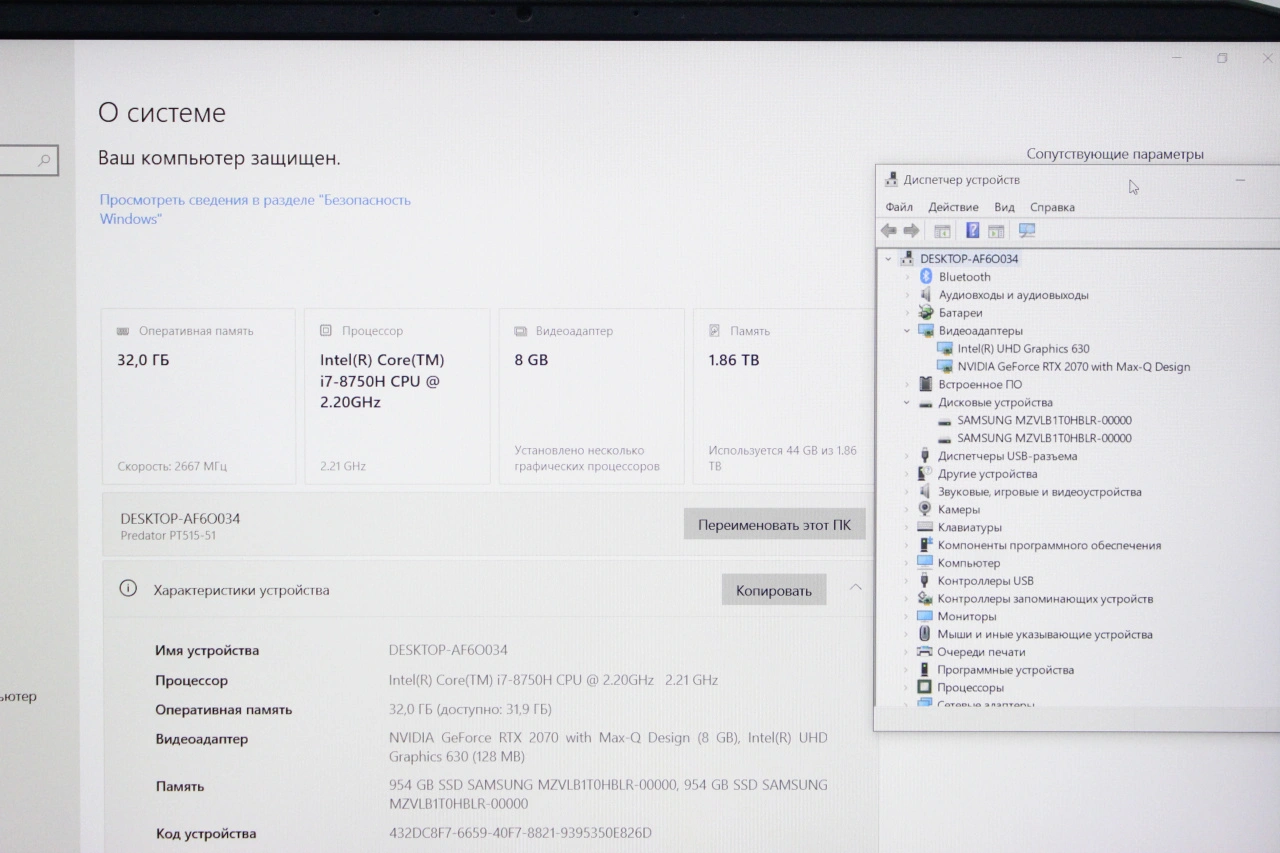Open the Справка menu
The width and height of the screenshot is (1280, 853).
(1052, 207)
